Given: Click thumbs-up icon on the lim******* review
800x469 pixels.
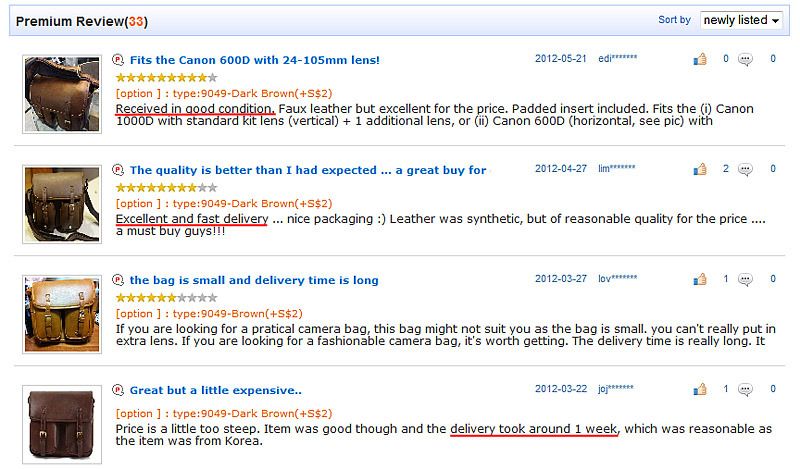Looking at the screenshot, I should [699, 169].
